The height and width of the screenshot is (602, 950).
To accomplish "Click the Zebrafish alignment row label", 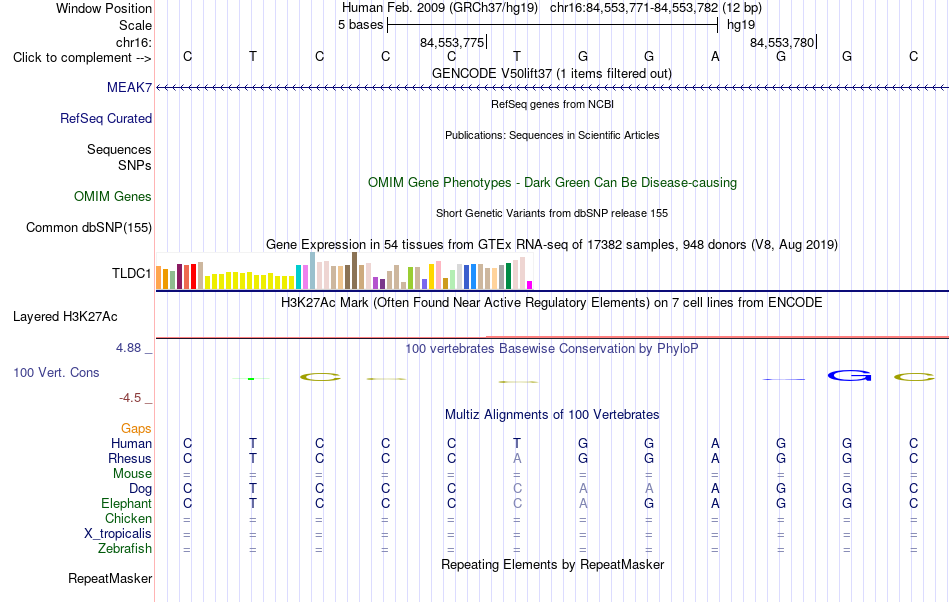I will point(125,549).
